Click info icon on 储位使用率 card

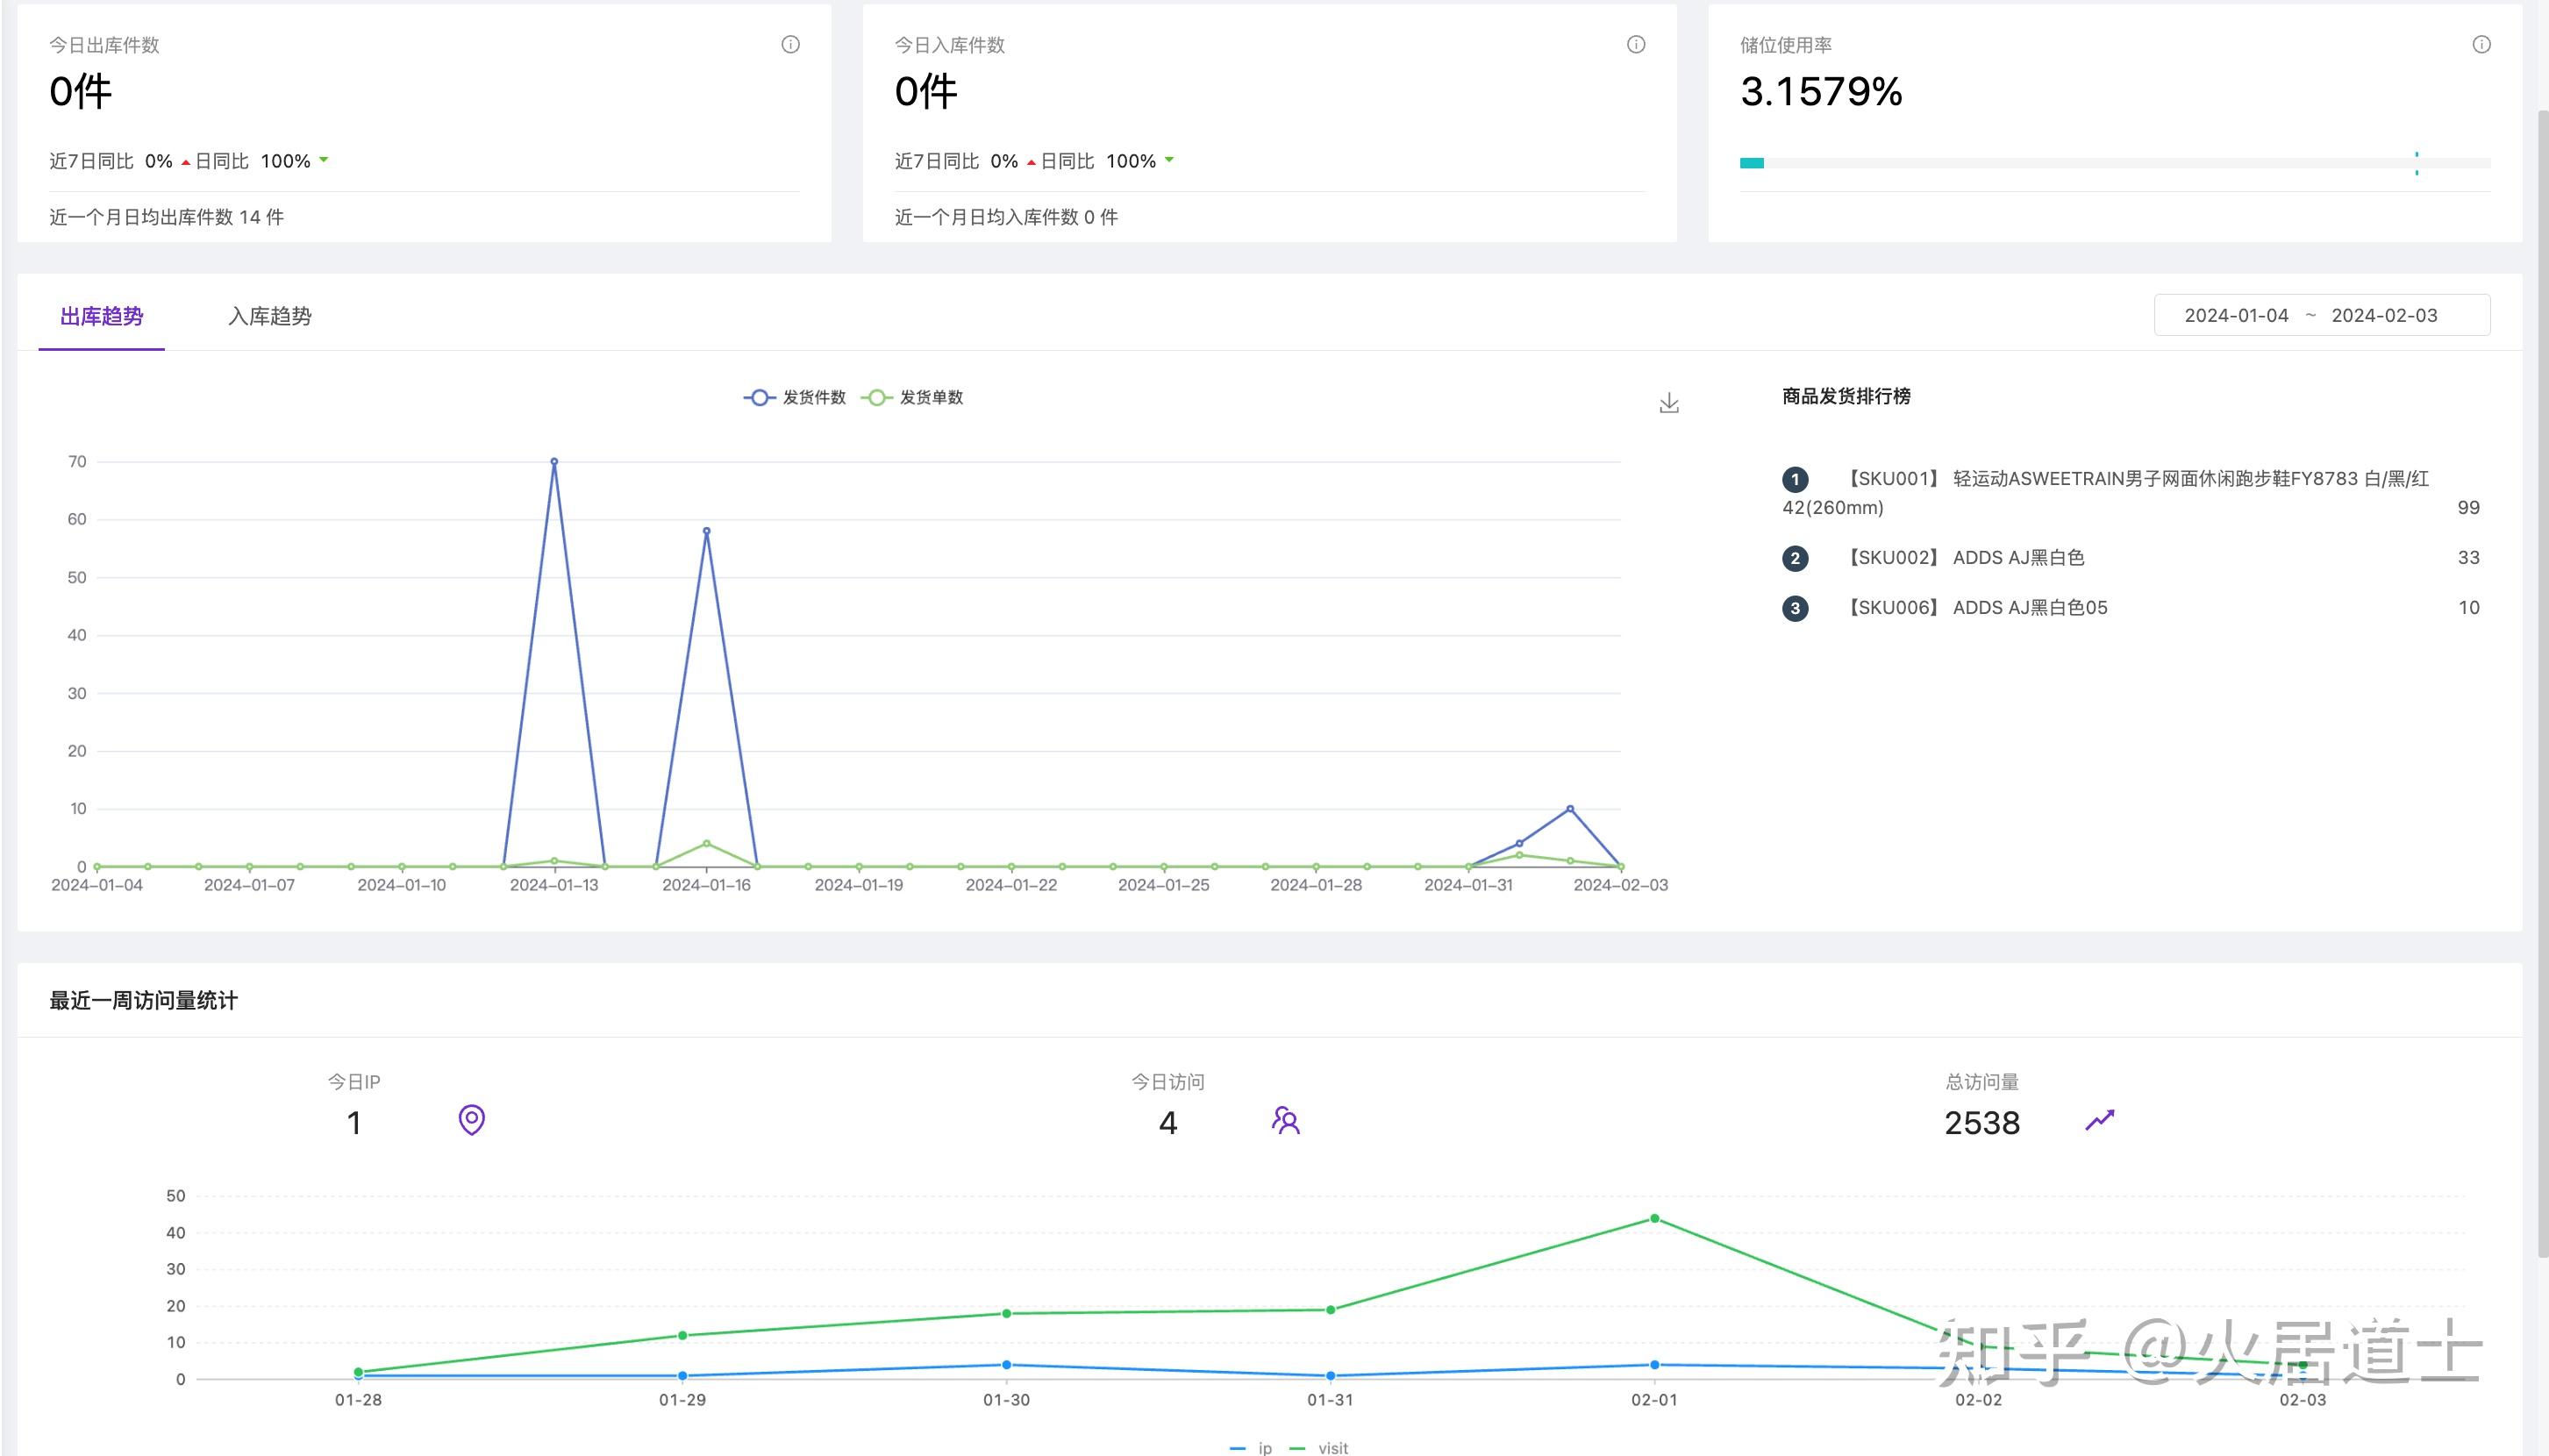tap(2481, 44)
